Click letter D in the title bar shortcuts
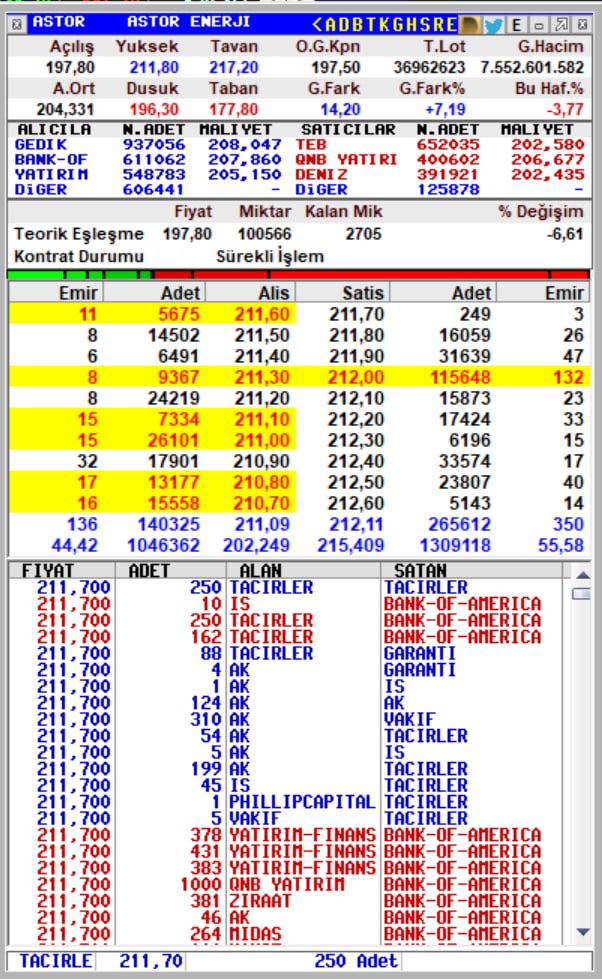Screen dimensions: 602x979 click(345, 25)
